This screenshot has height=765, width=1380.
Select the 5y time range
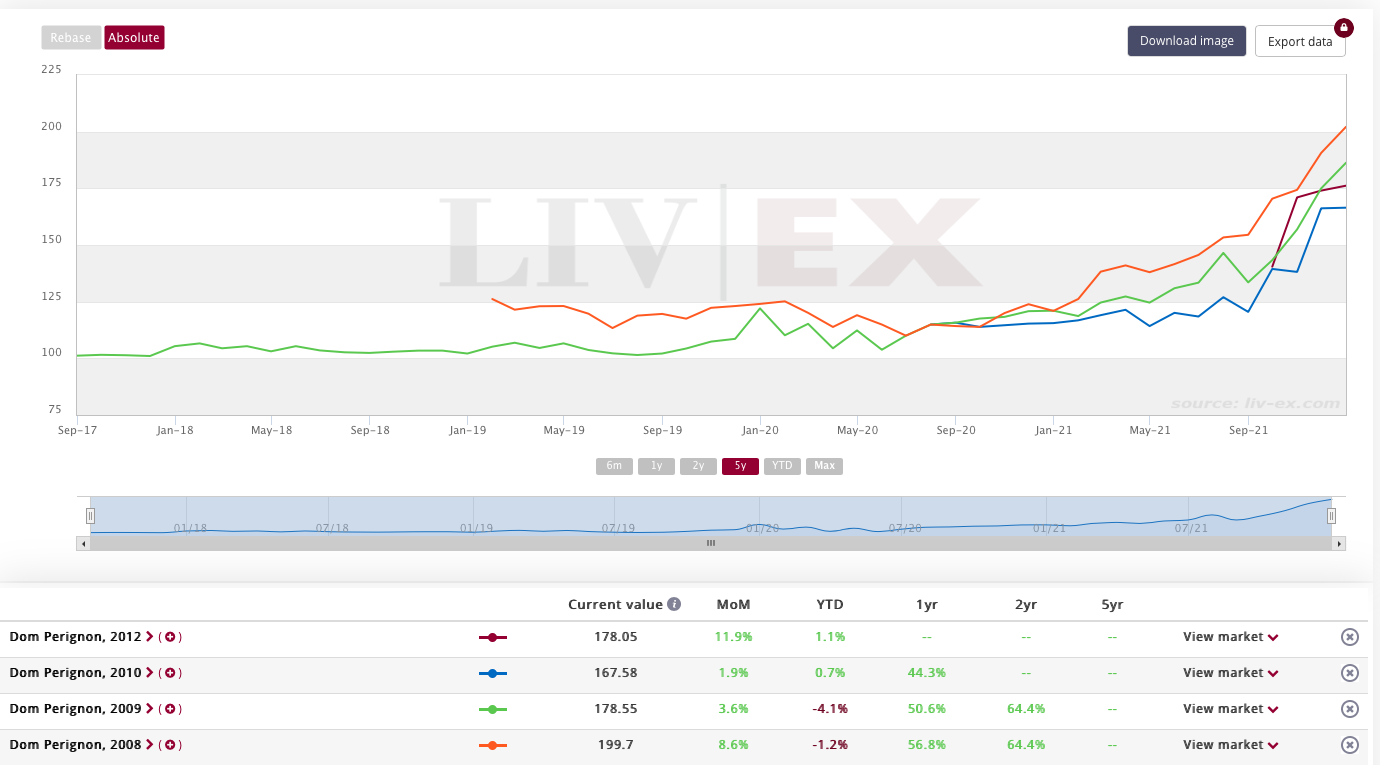pos(740,466)
